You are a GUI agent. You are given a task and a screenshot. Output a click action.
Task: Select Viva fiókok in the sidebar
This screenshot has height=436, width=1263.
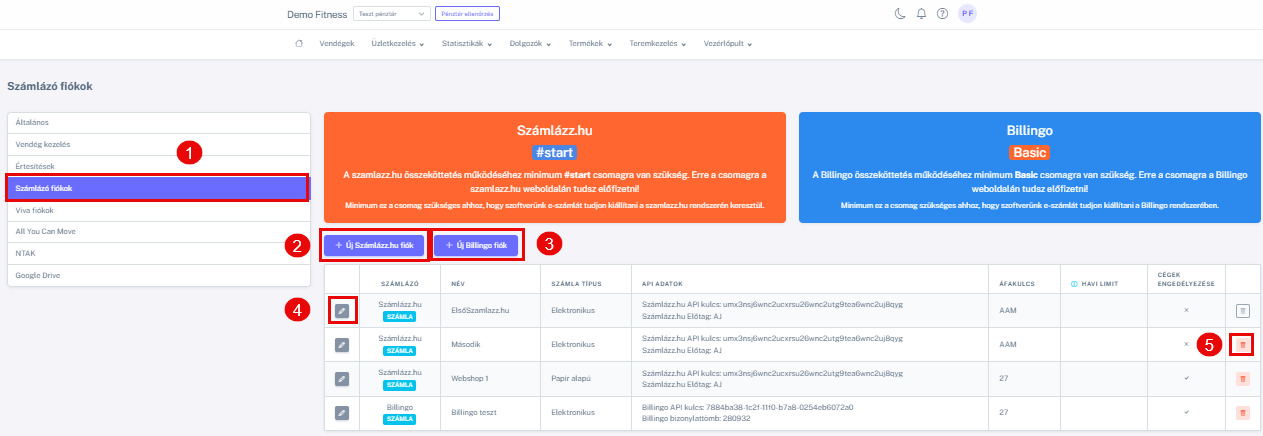point(158,210)
